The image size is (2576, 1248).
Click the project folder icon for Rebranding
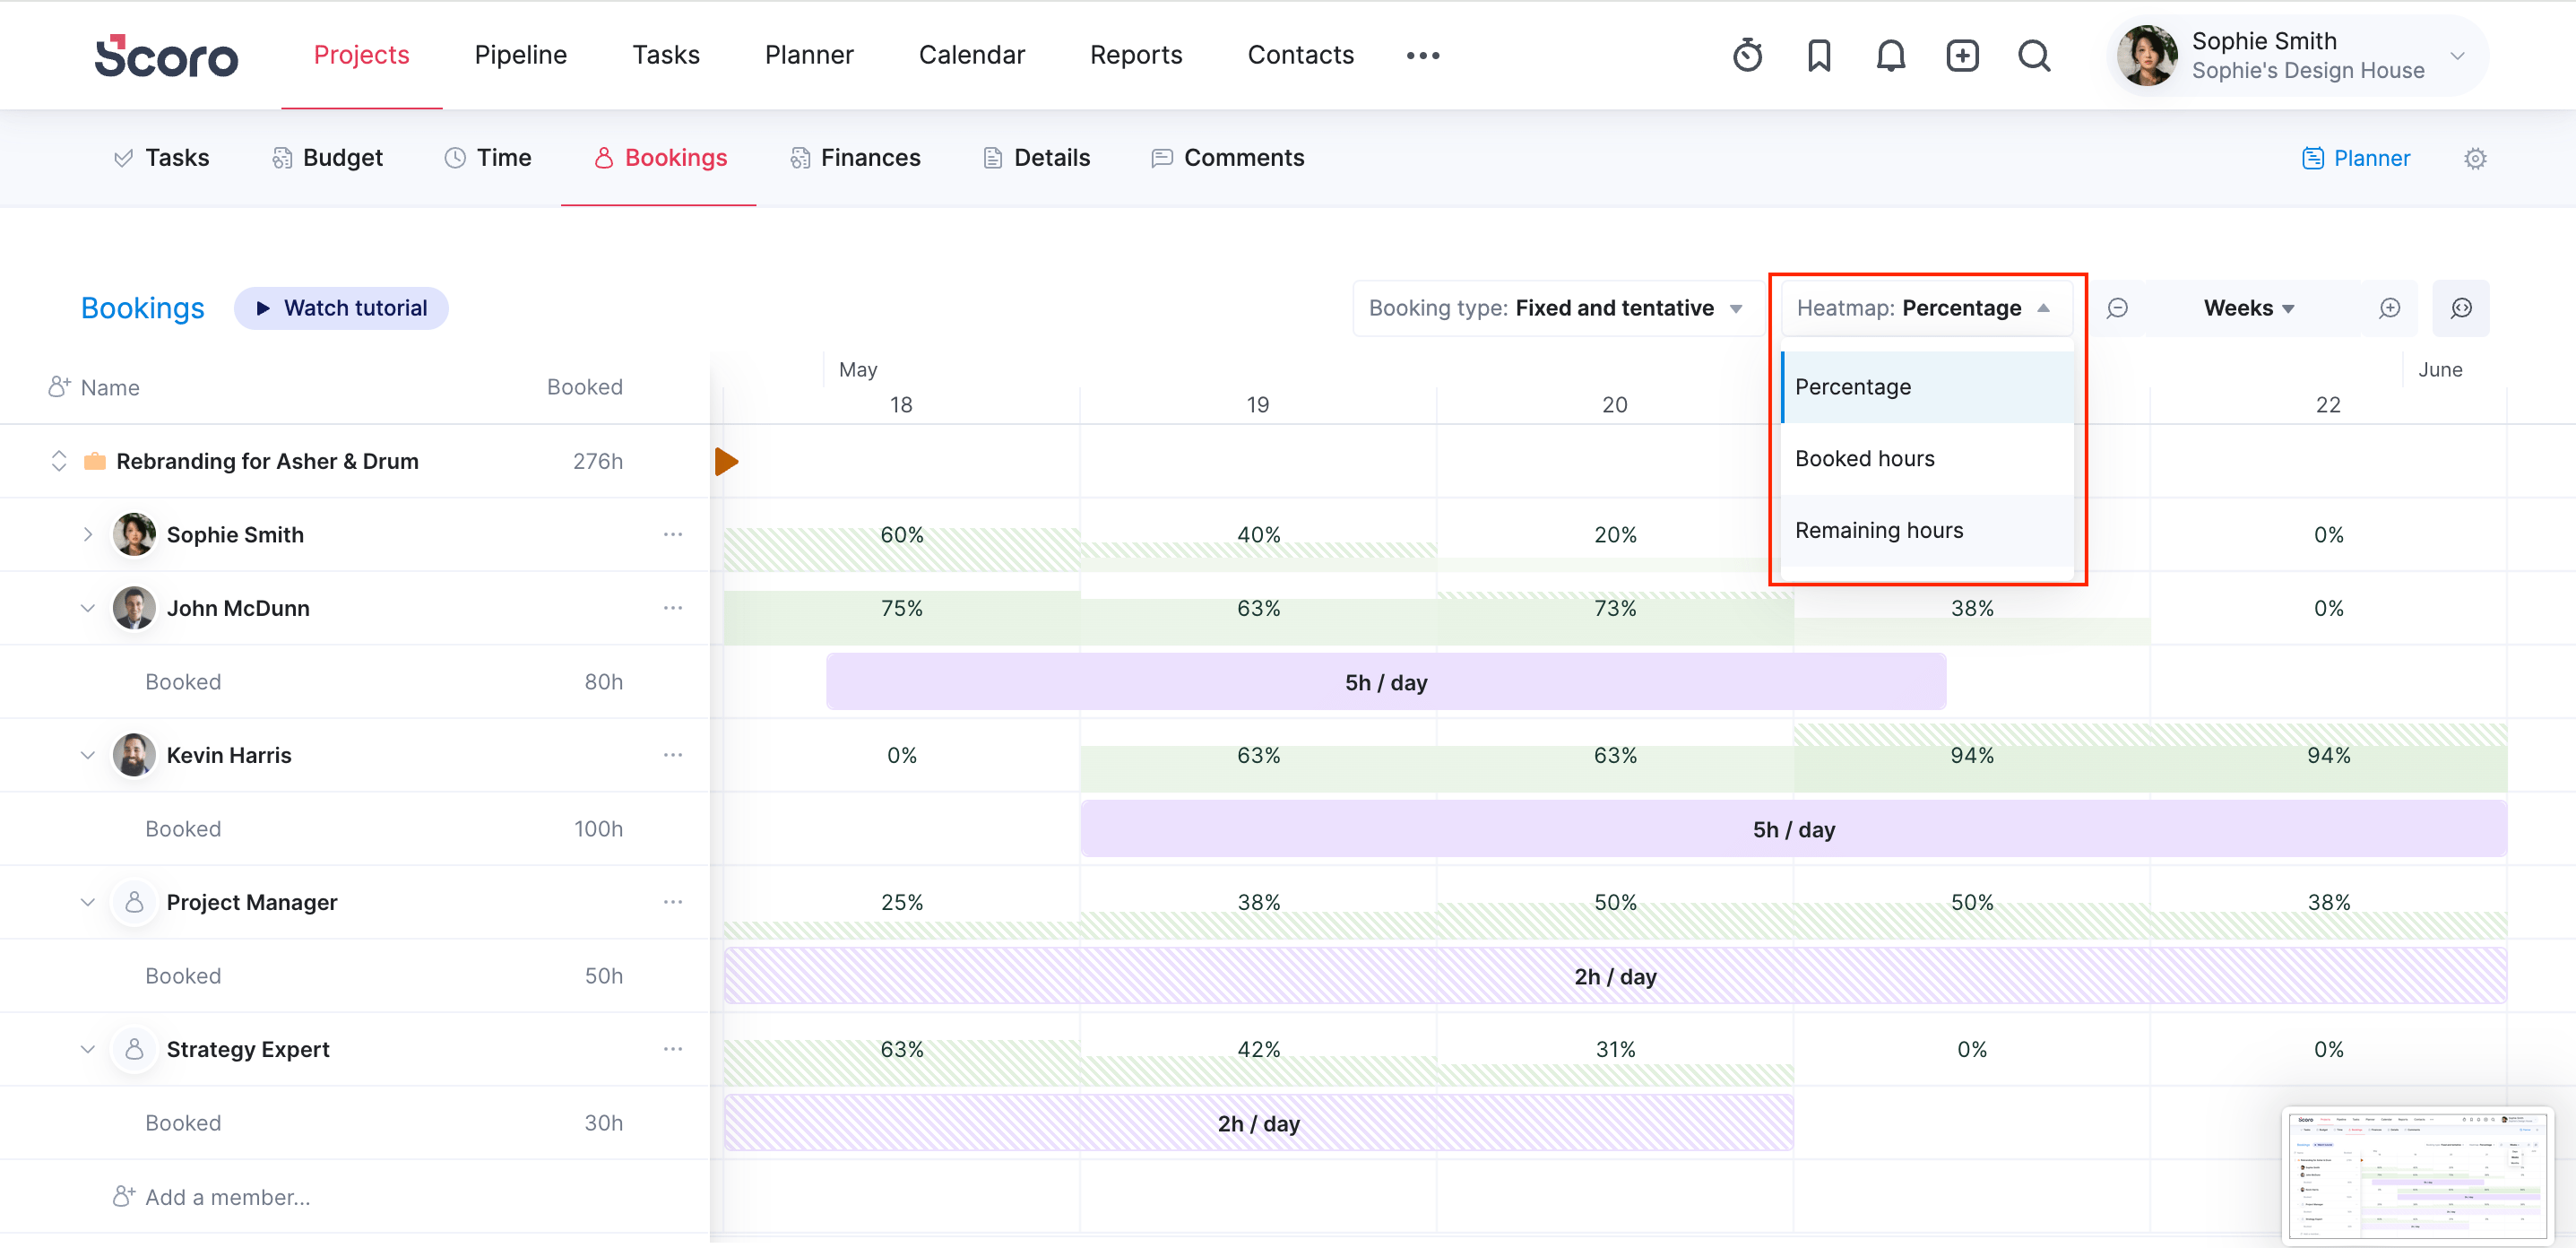point(95,461)
